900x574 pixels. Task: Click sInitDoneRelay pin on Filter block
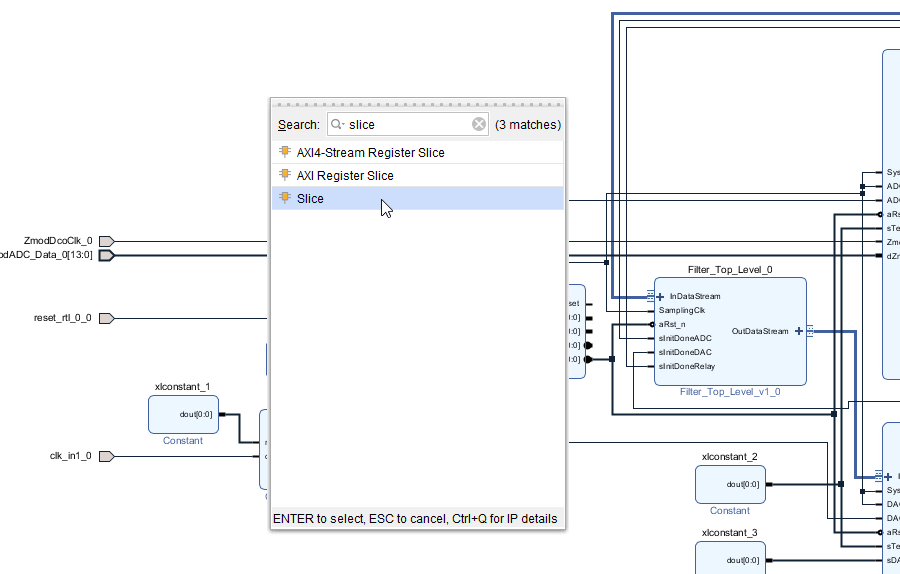(686, 366)
